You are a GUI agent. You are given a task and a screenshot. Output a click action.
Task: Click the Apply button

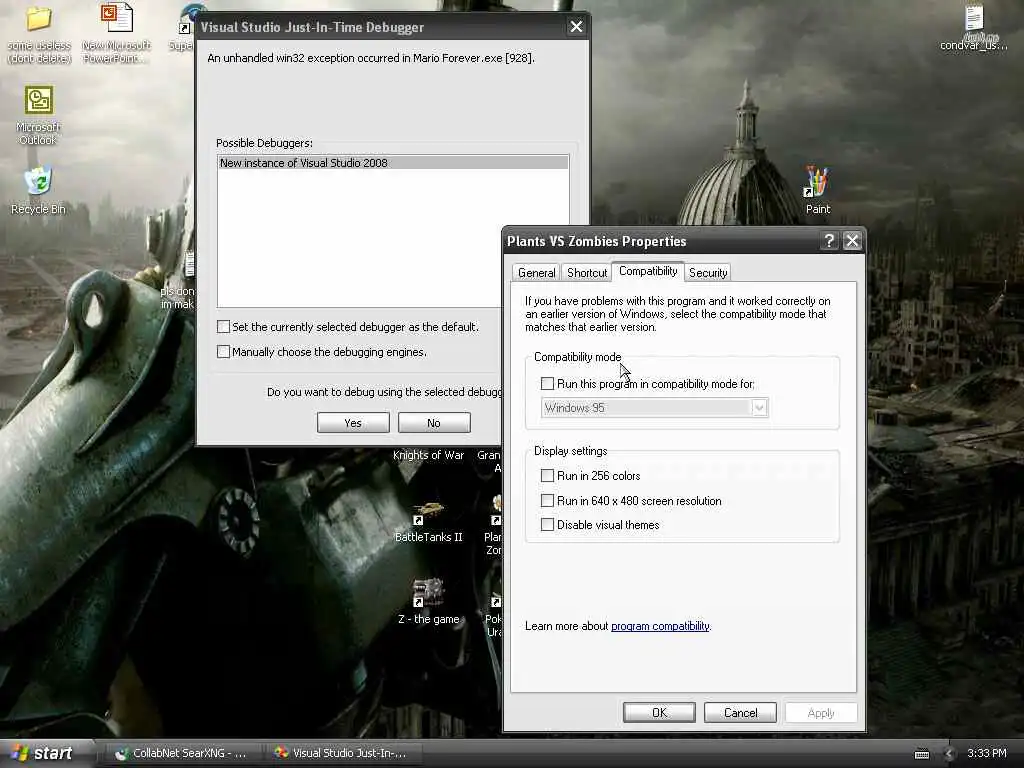pyautogui.click(x=821, y=712)
